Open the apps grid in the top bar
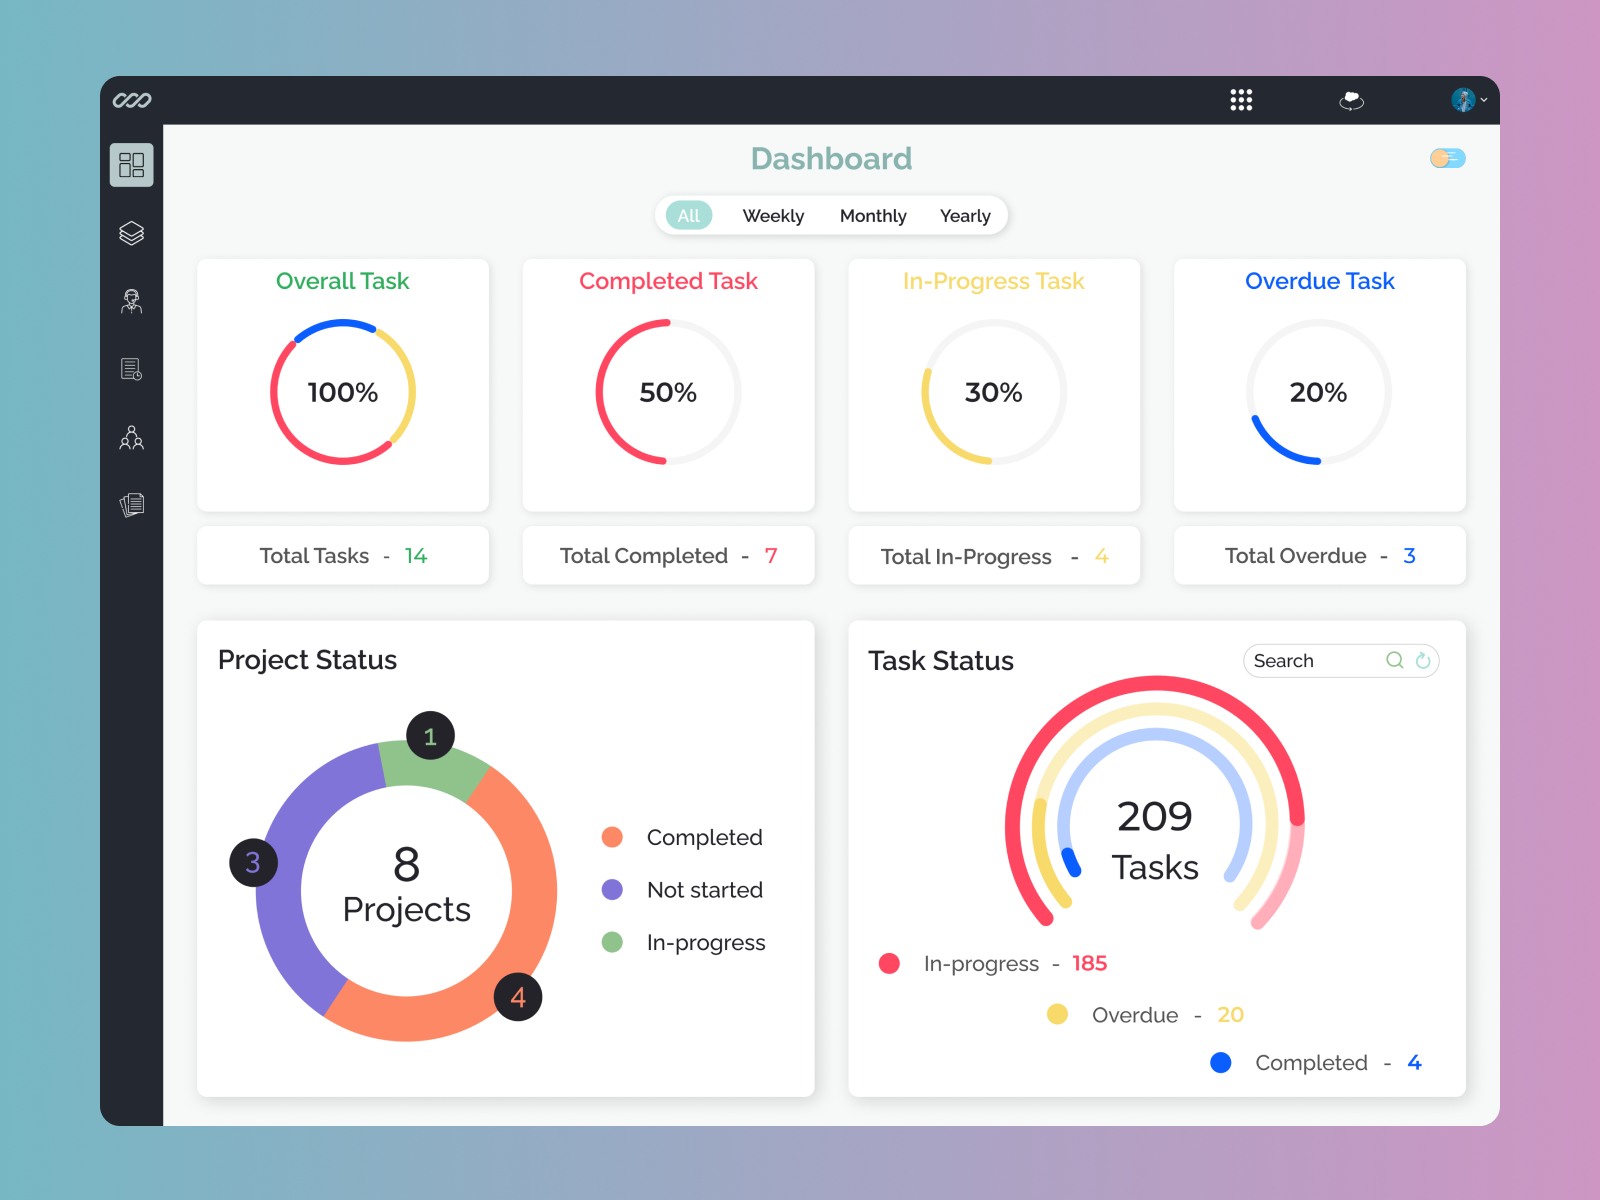This screenshot has width=1600, height=1200. click(x=1240, y=99)
